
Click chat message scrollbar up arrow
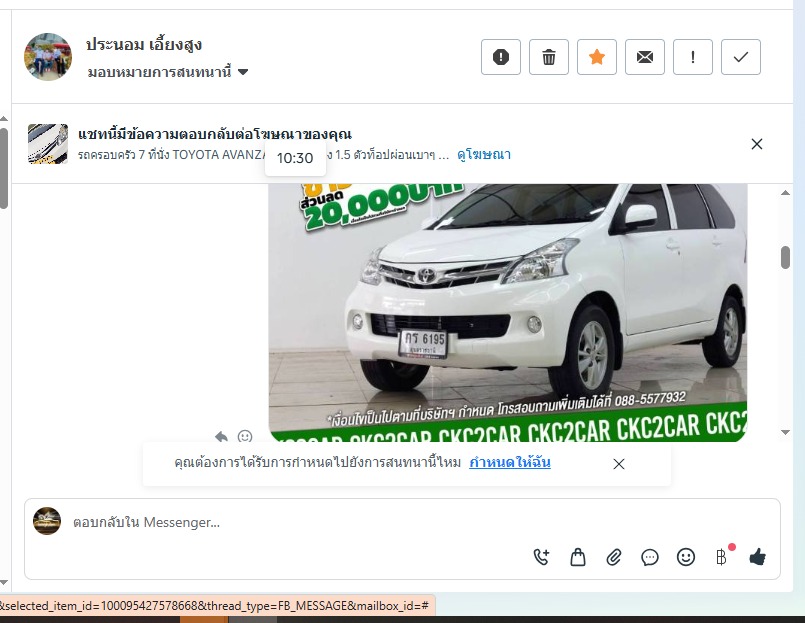[785, 193]
